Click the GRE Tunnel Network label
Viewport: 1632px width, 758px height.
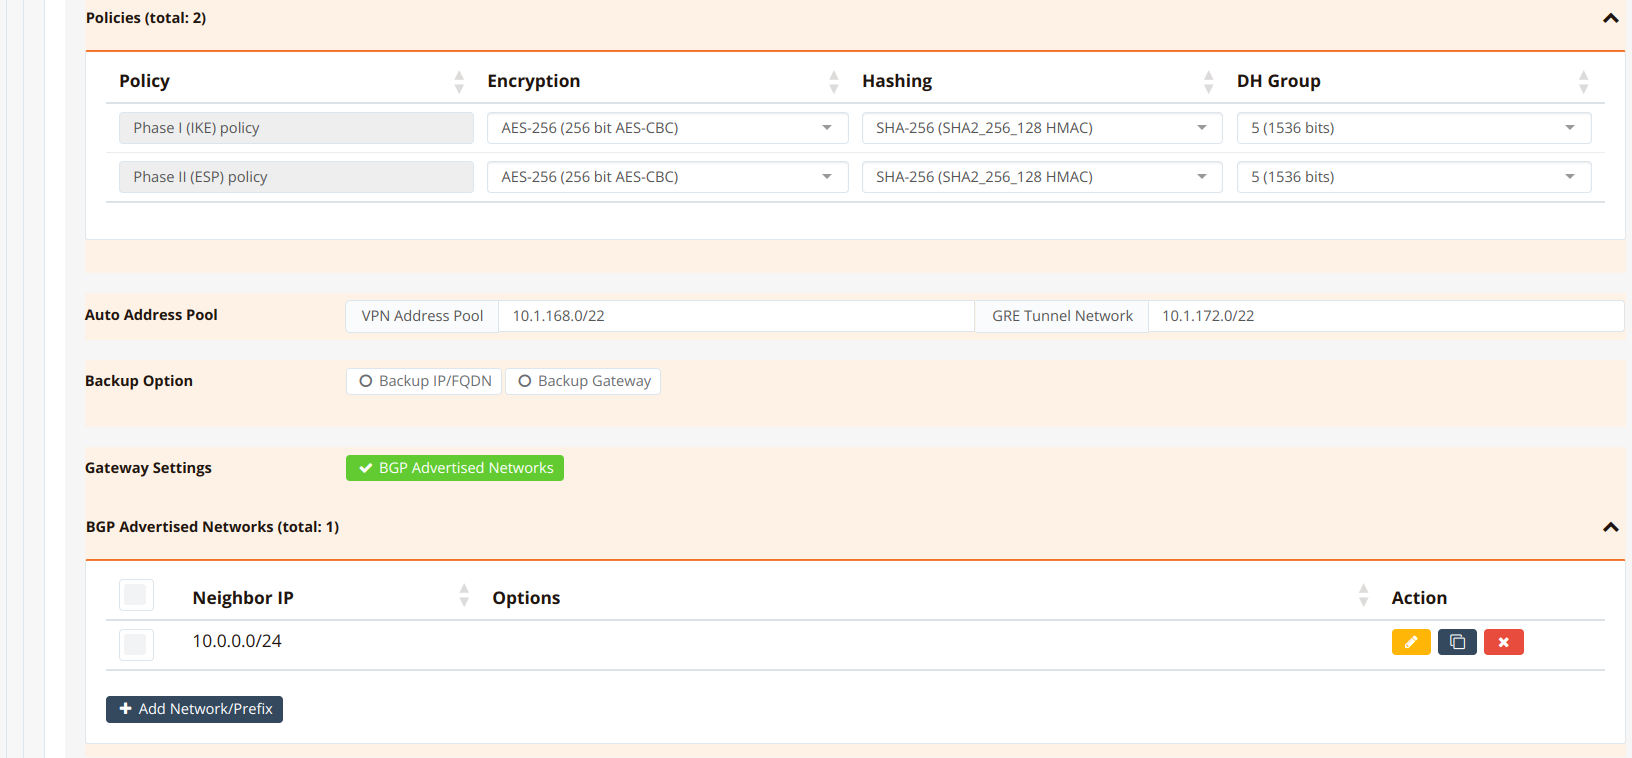pyautogui.click(x=1062, y=316)
